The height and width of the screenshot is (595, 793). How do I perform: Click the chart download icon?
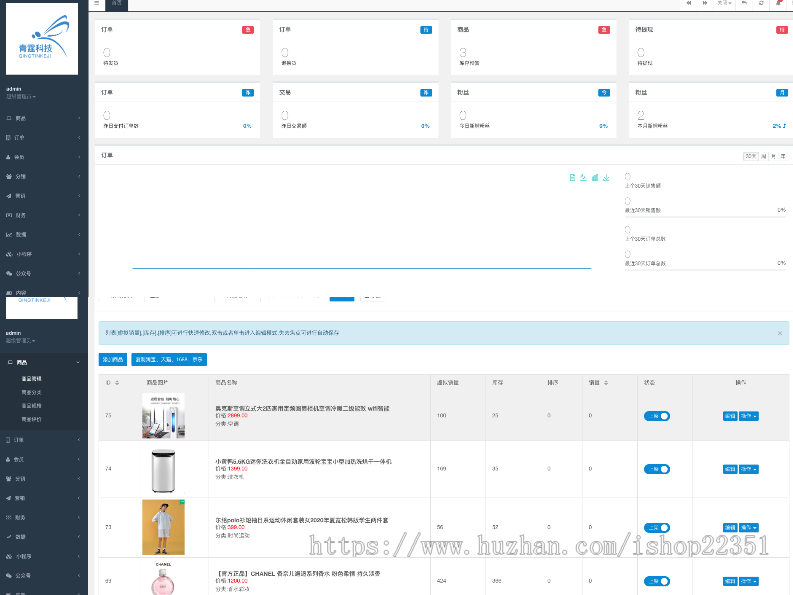[x=606, y=177]
